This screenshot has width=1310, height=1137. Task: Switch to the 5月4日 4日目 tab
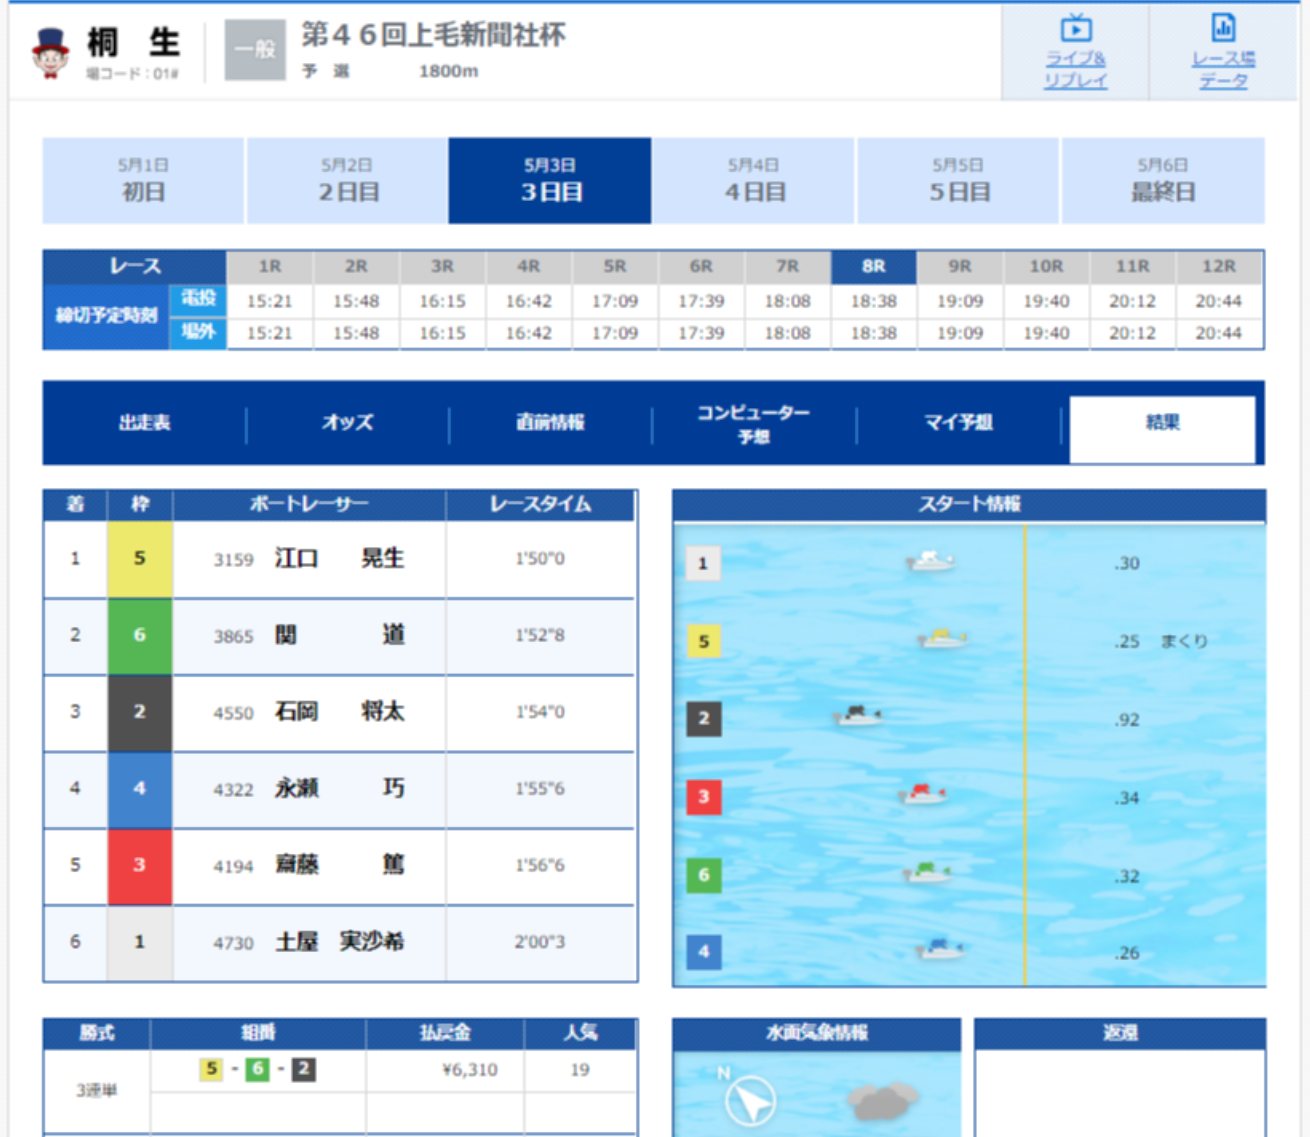(x=754, y=181)
